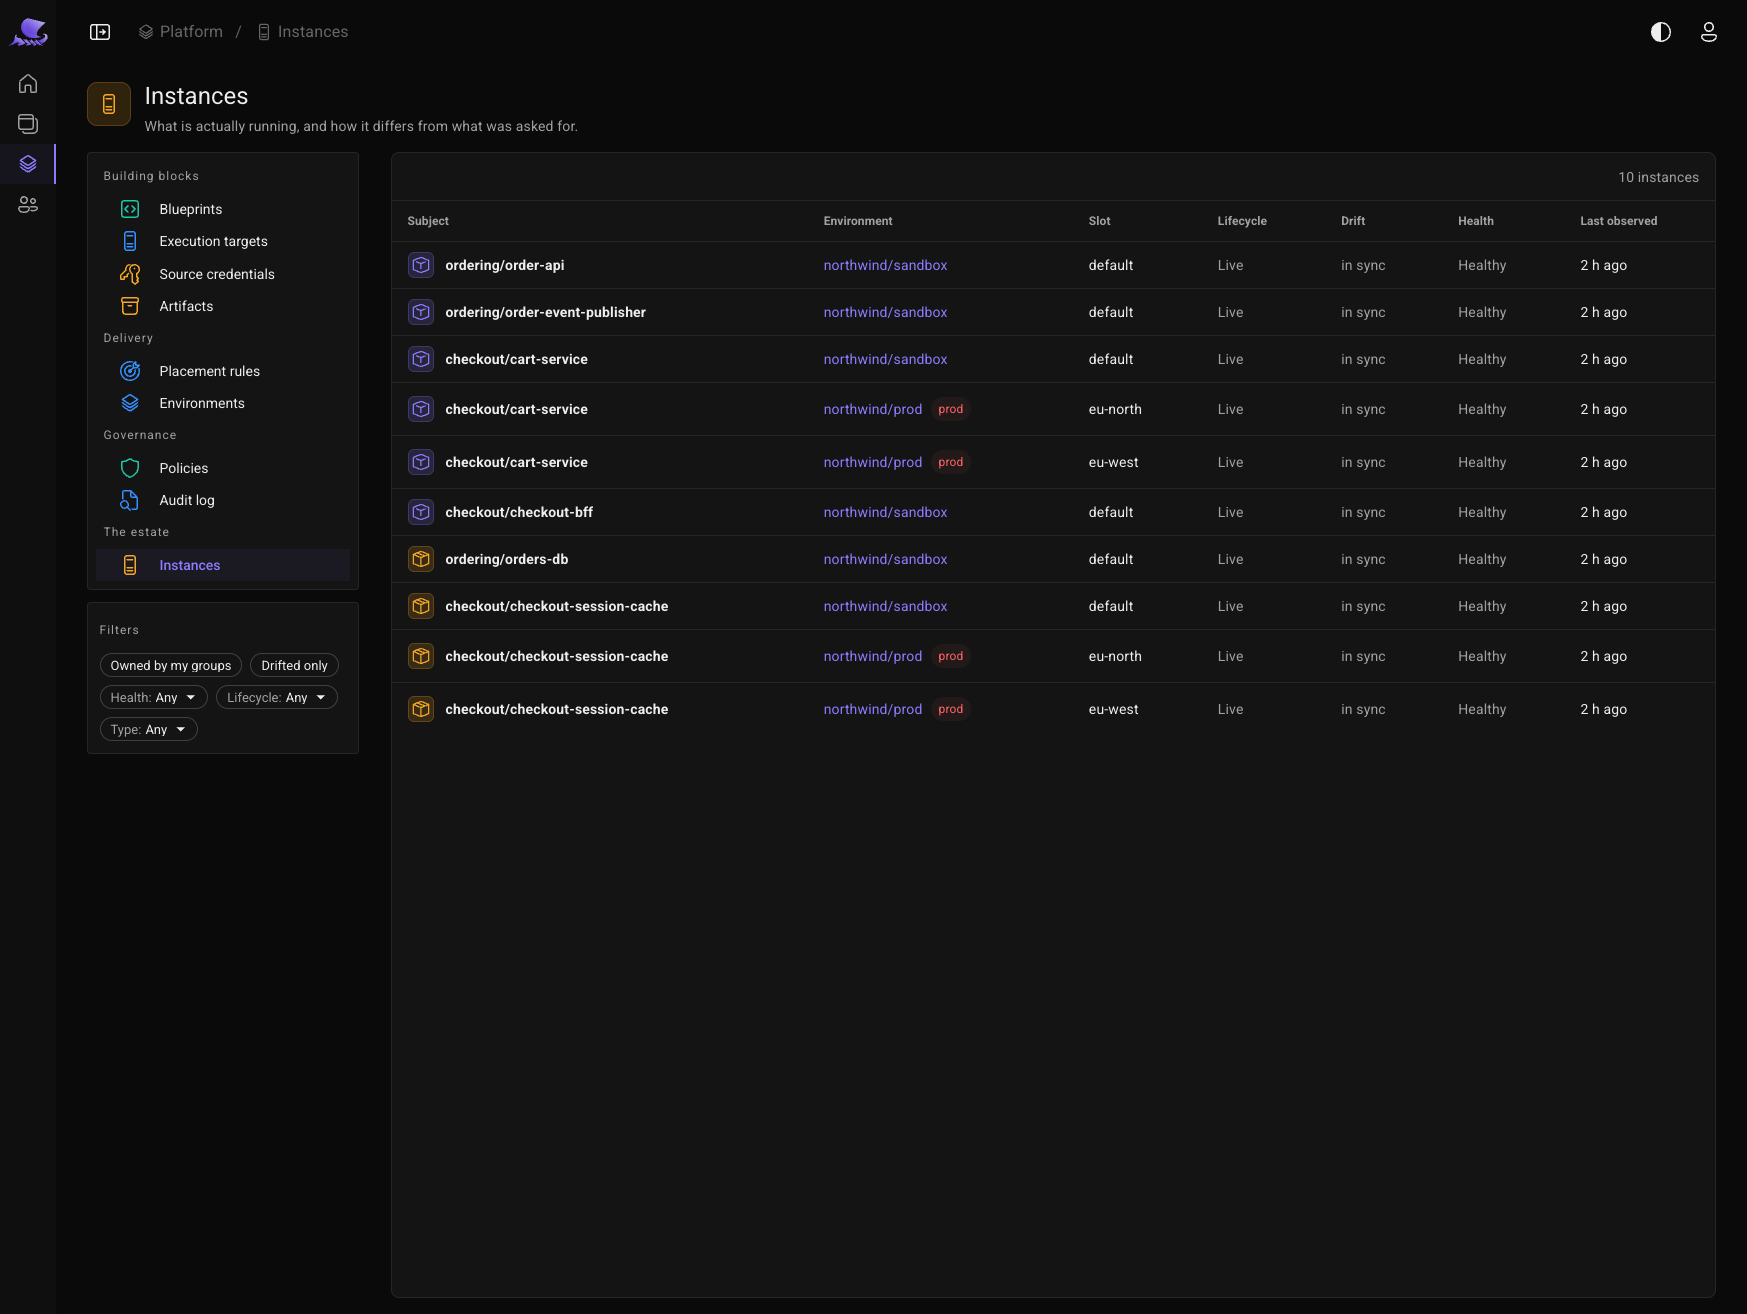Select checkout/checkout-session-cache sandbox row name

[556, 606]
